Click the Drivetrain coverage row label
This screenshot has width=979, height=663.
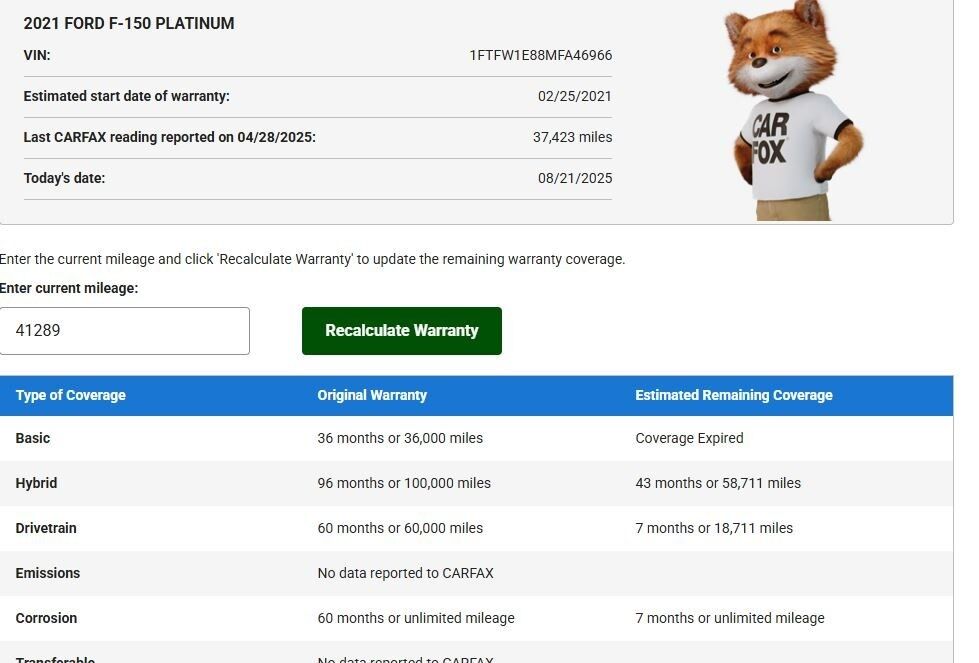click(x=46, y=528)
